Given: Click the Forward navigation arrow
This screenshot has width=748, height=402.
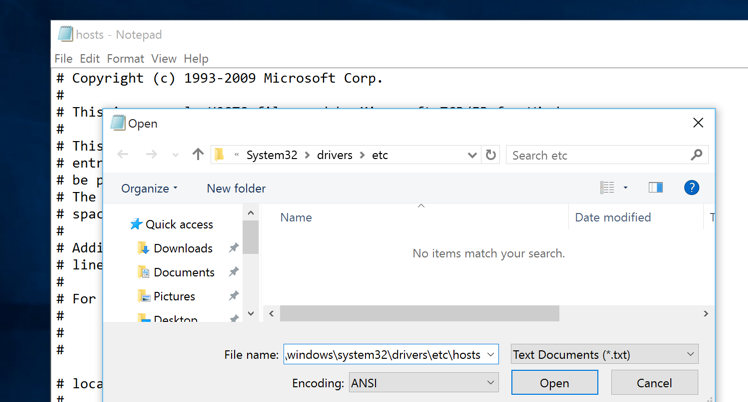Looking at the screenshot, I should coord(151,155).
